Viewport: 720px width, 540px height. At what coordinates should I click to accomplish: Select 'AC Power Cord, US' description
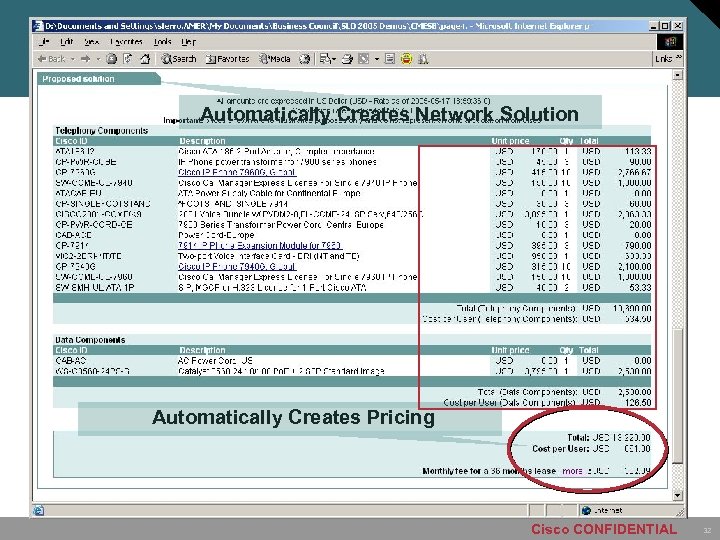pos(215,360)
